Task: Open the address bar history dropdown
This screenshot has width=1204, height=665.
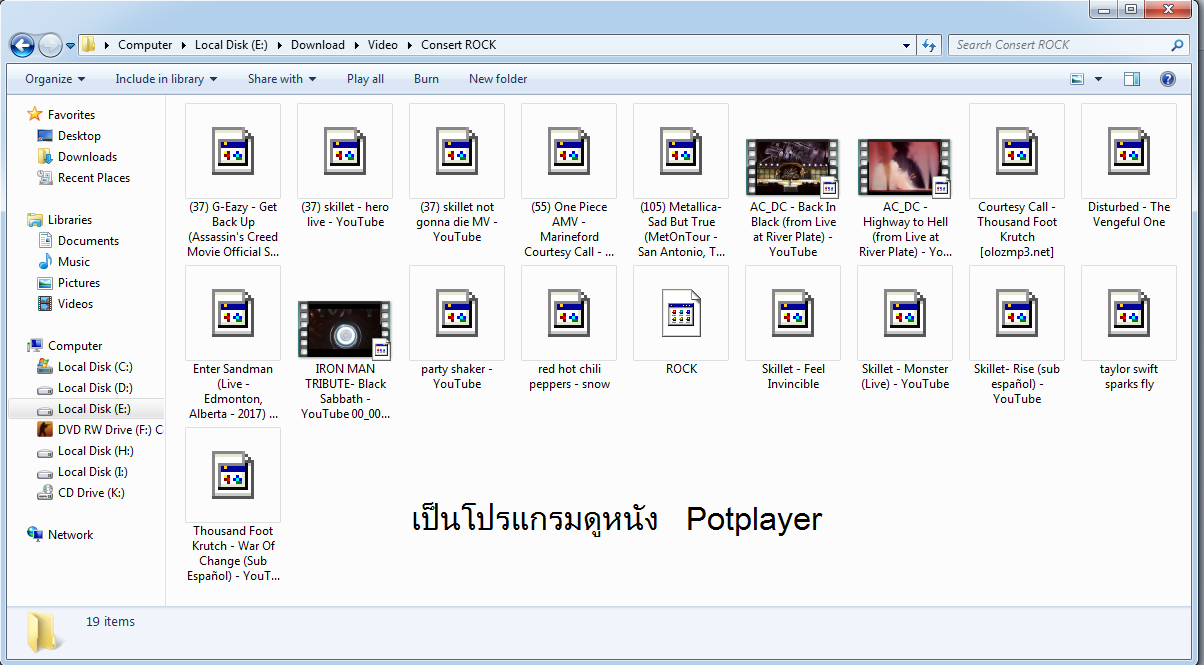Action: point(906,45)
